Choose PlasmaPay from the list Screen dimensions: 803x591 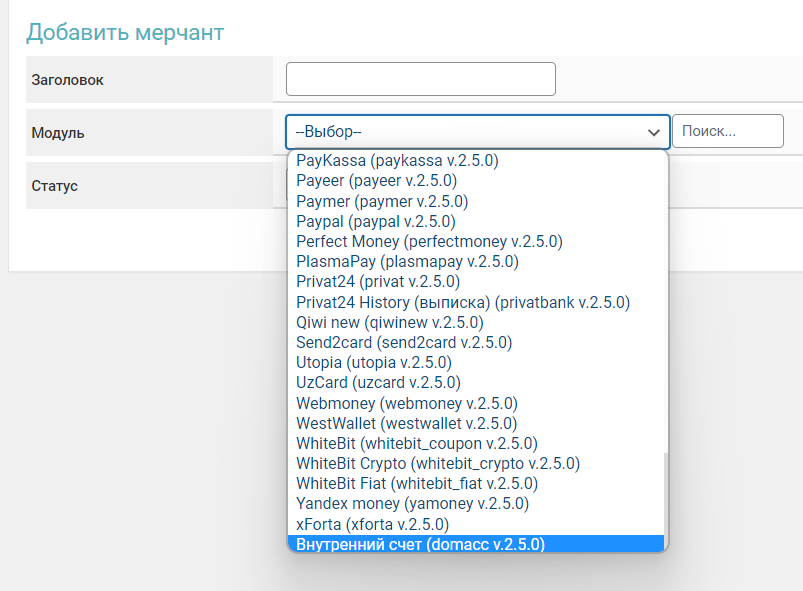point(407,261)
